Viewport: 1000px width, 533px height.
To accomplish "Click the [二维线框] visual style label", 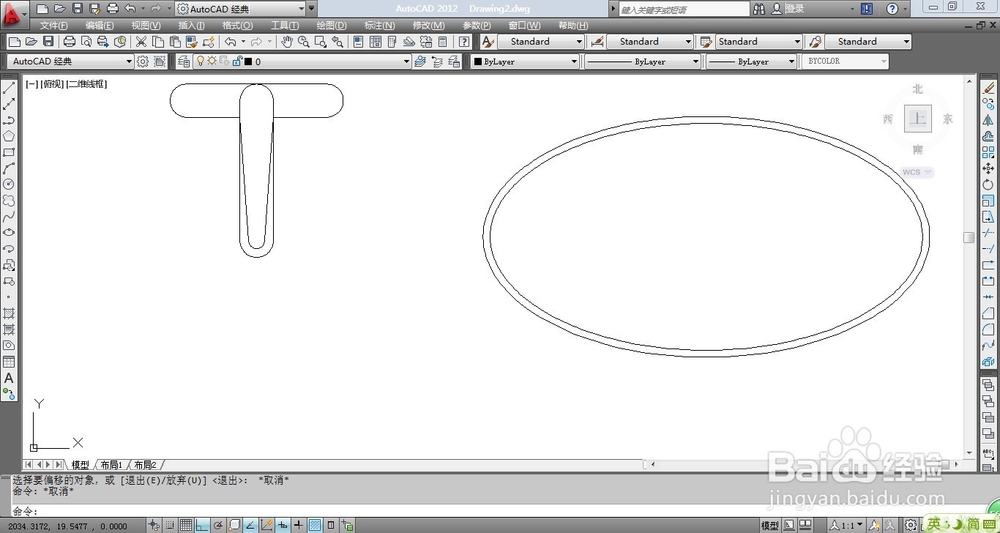I will [x=87, y=84].
